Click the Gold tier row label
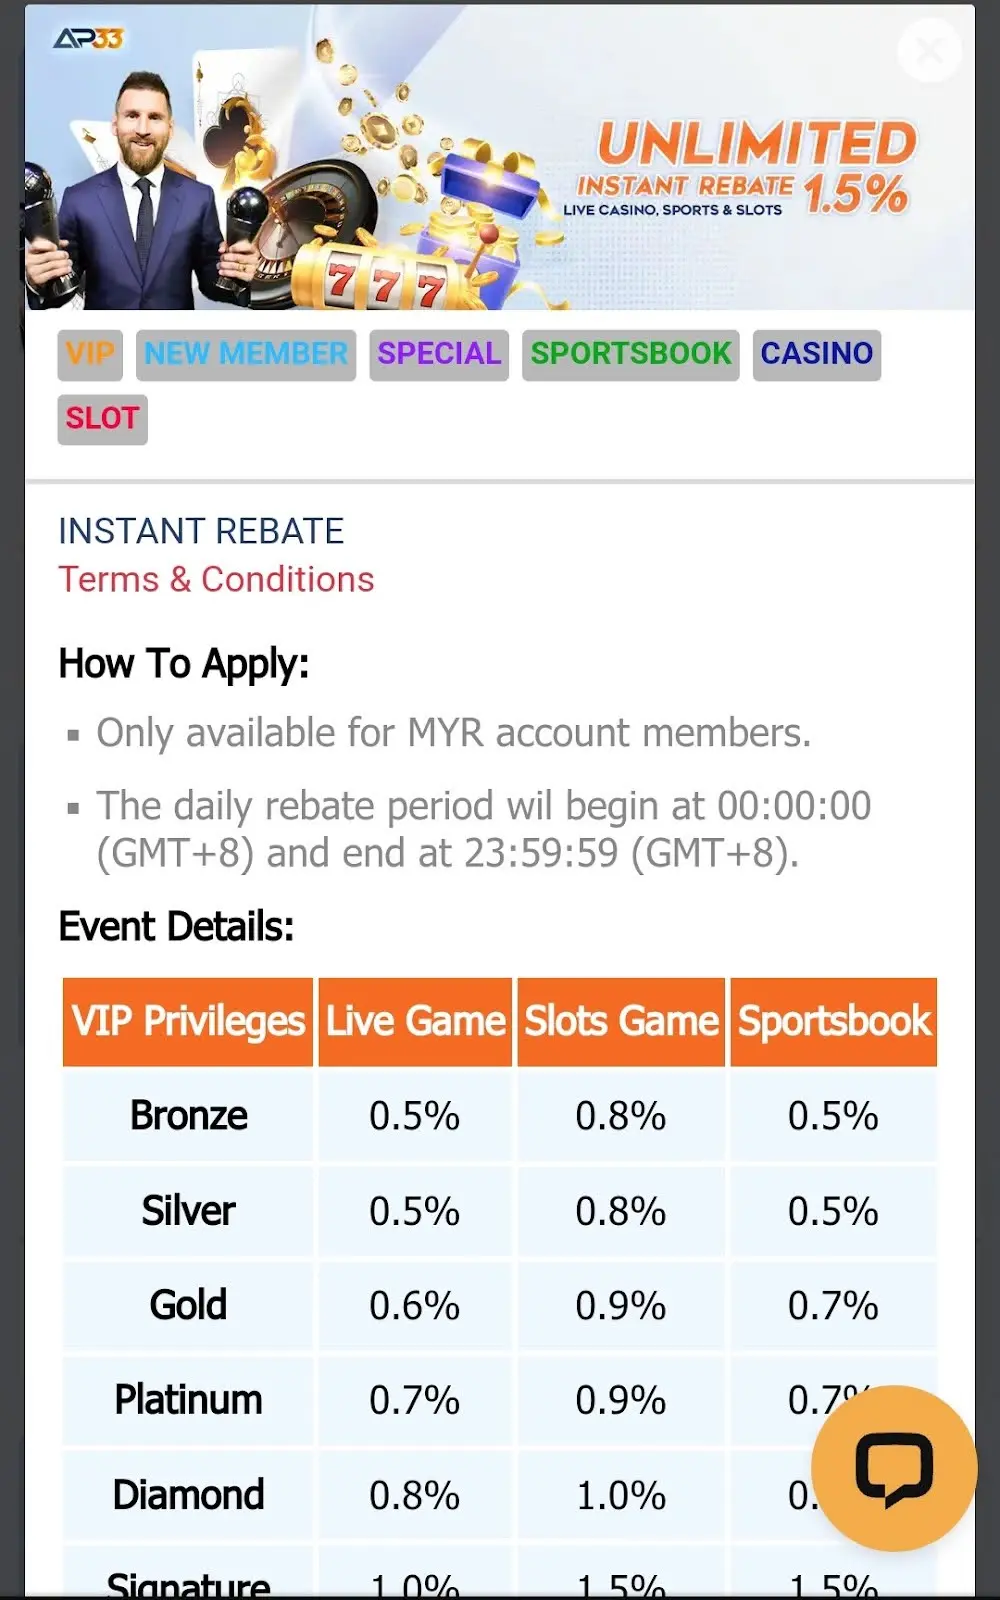This screenshot has width=1000, height=1600. [x=188, y=1306]
